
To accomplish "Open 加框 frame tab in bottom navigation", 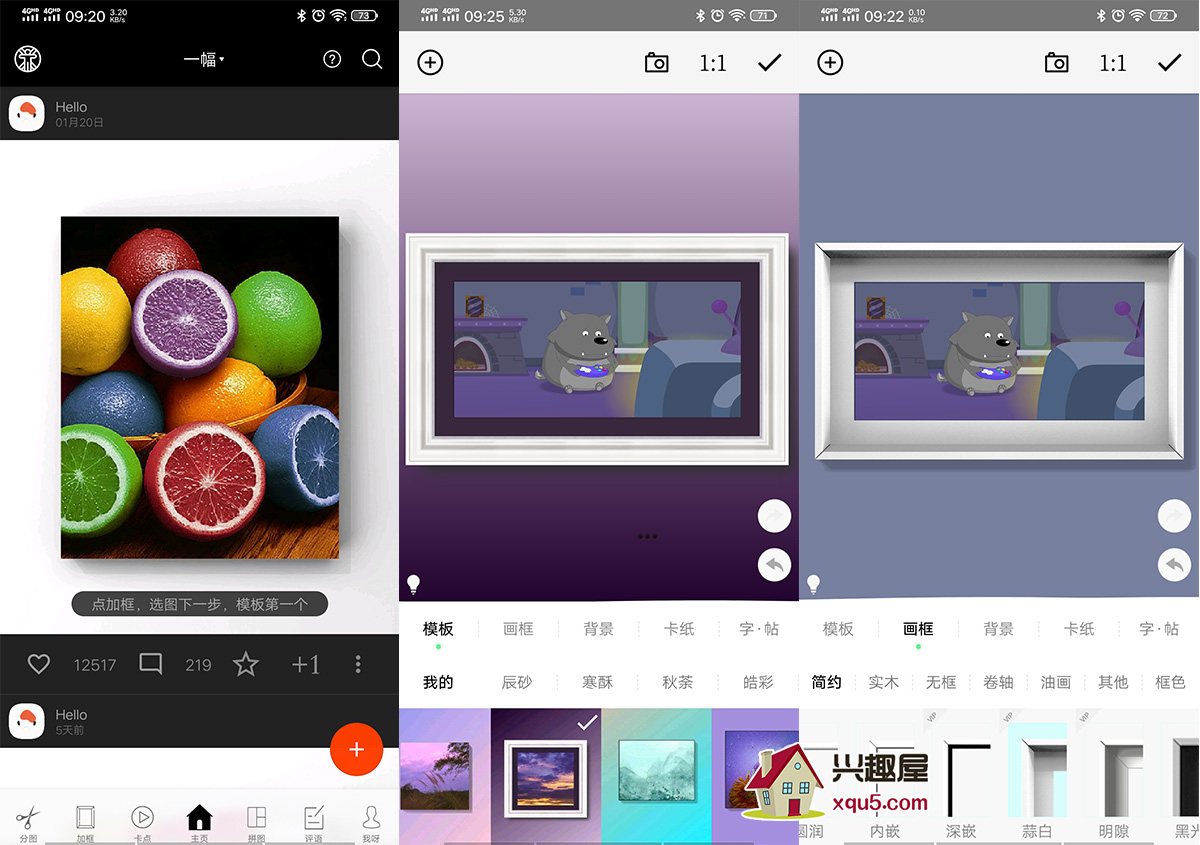I will (x=85, y=822).
